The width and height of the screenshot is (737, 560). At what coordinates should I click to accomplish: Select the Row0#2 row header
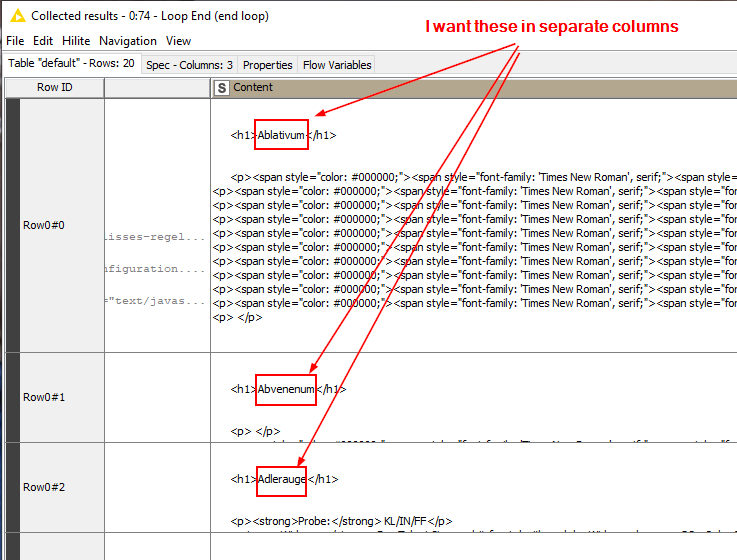(x=44, y=487)
